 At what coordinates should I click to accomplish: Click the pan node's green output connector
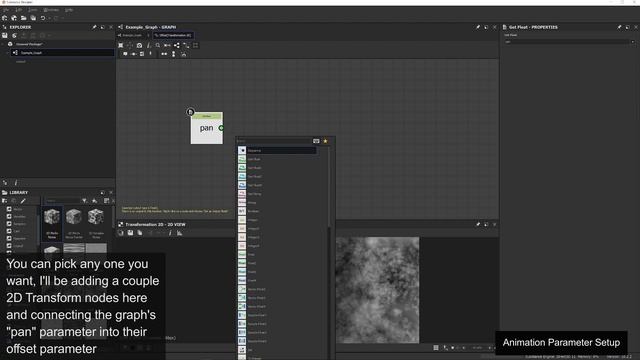pos(221,128)
